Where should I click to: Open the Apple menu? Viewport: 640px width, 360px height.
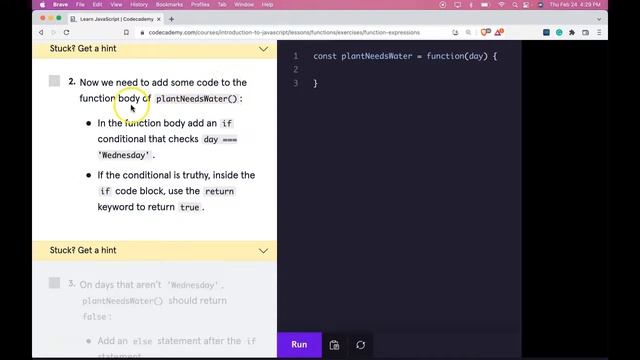[42, 4]
